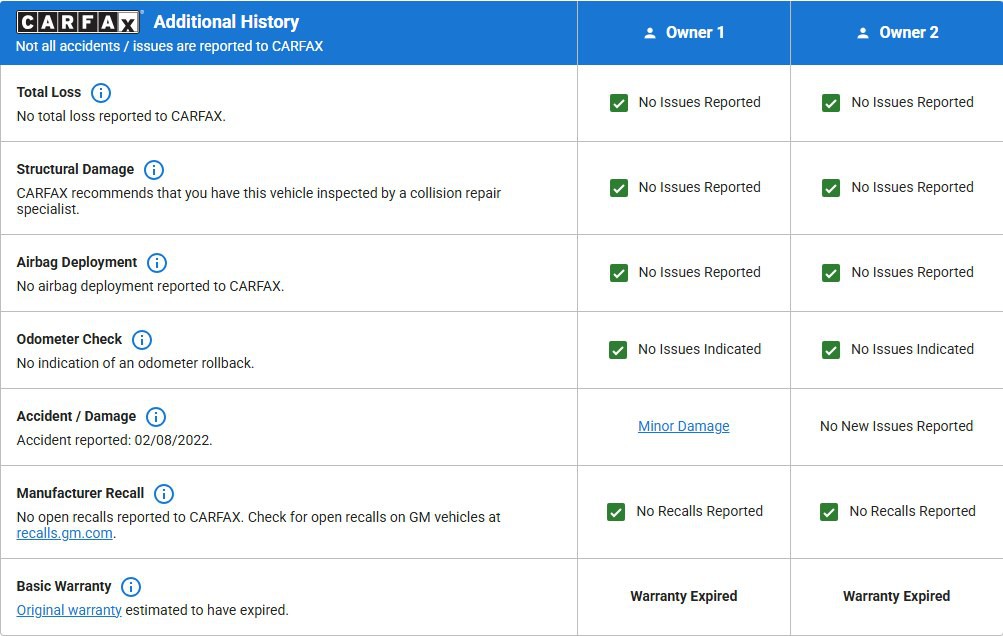Click Owner 2 'Warranty Expired' cell
Image resolution: width=1003 pixels, height=636 pixels.
tap(897, 596)
